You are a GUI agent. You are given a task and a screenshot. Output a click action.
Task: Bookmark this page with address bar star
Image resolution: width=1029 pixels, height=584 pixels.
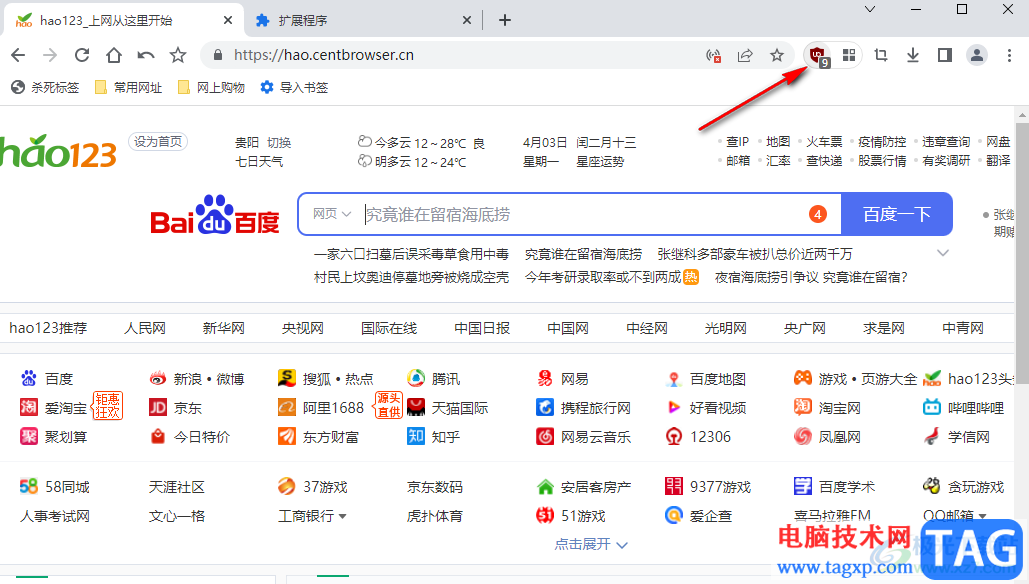[777, 55]
